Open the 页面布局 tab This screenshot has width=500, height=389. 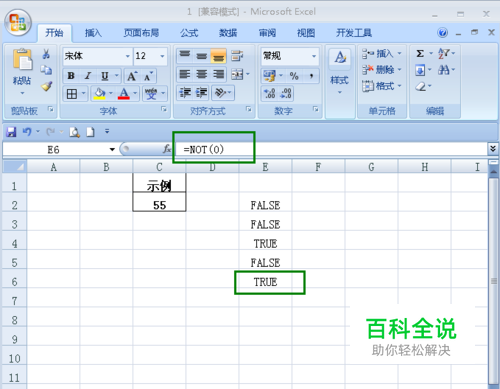coord(141,33)
